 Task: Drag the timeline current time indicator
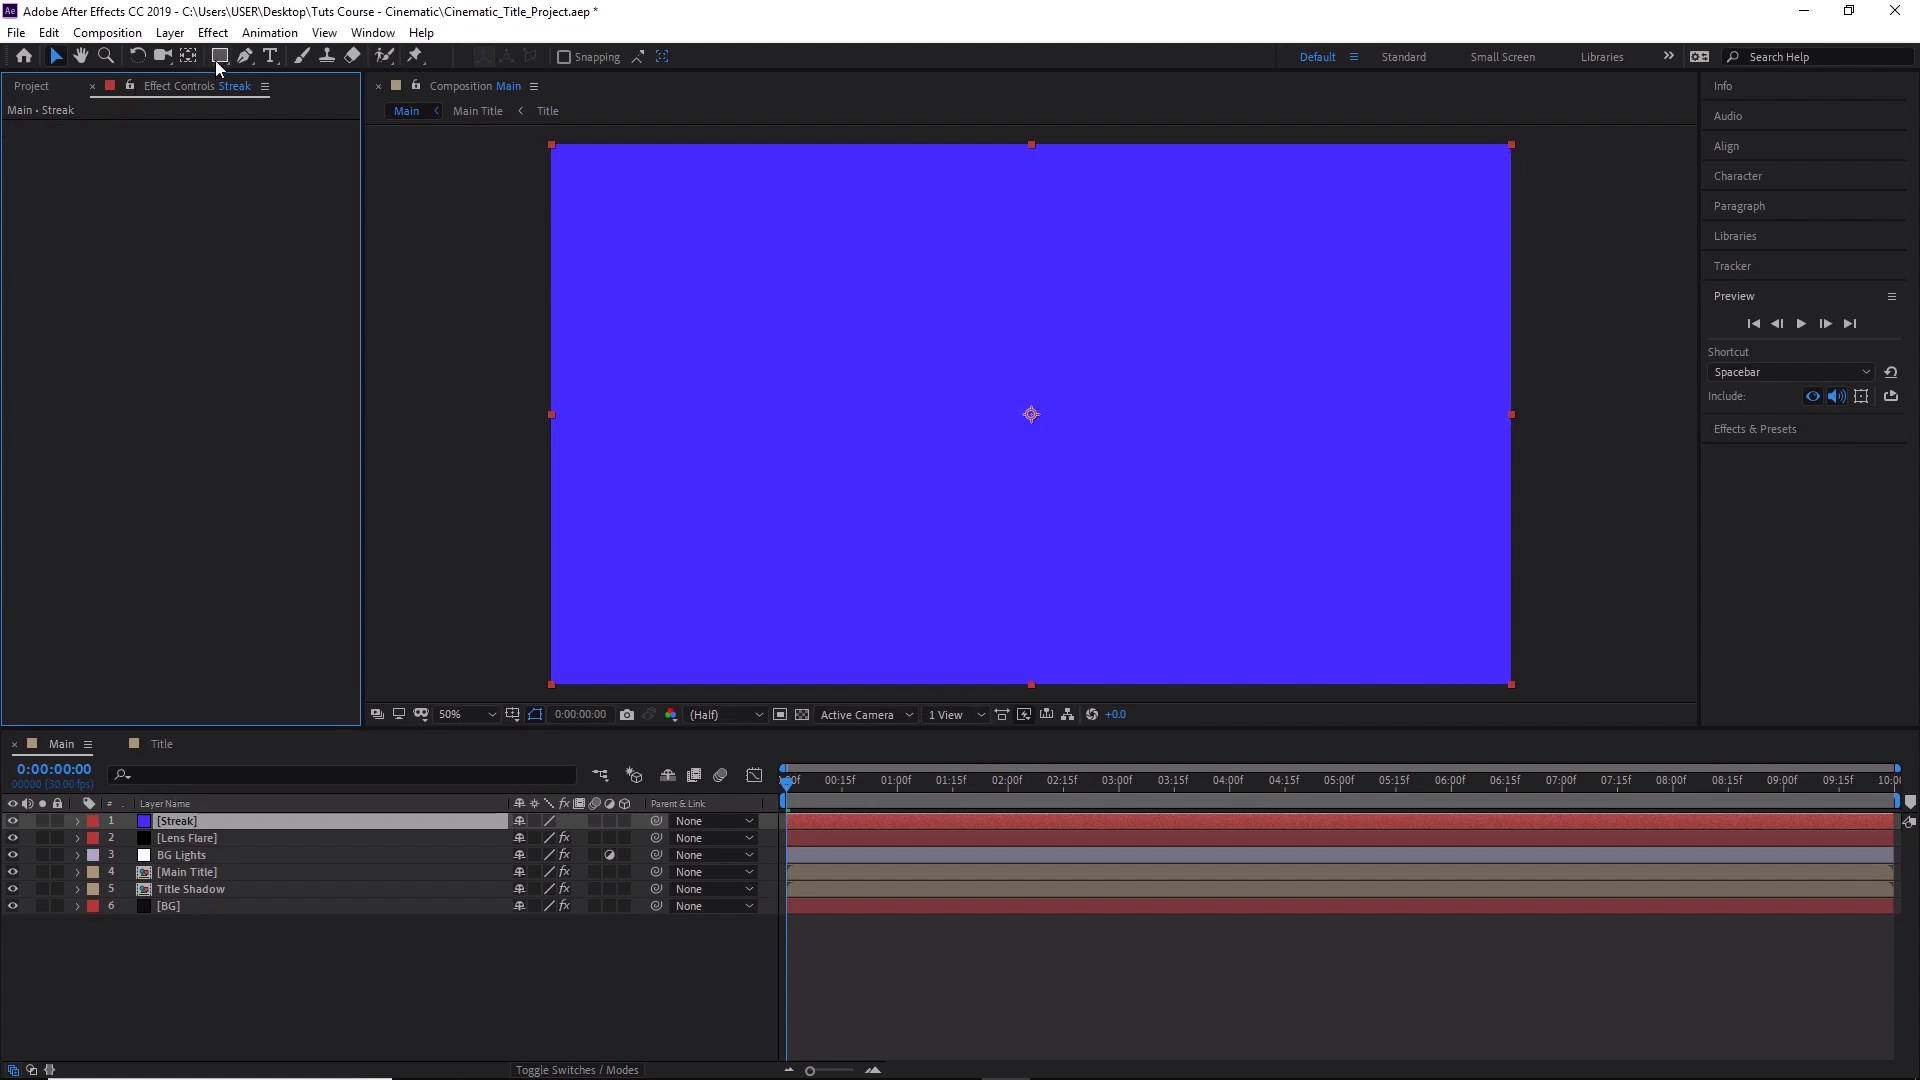tap(785, 779)
